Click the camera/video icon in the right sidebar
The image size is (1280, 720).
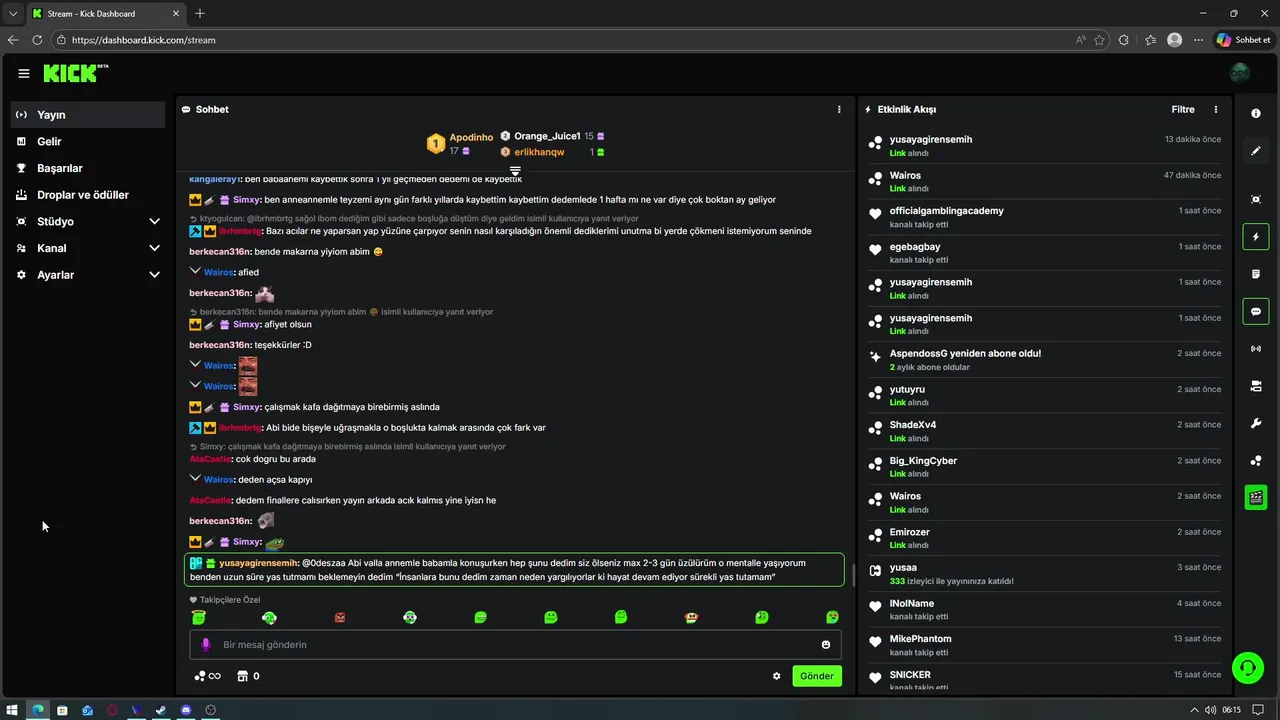coord(1256,386)
